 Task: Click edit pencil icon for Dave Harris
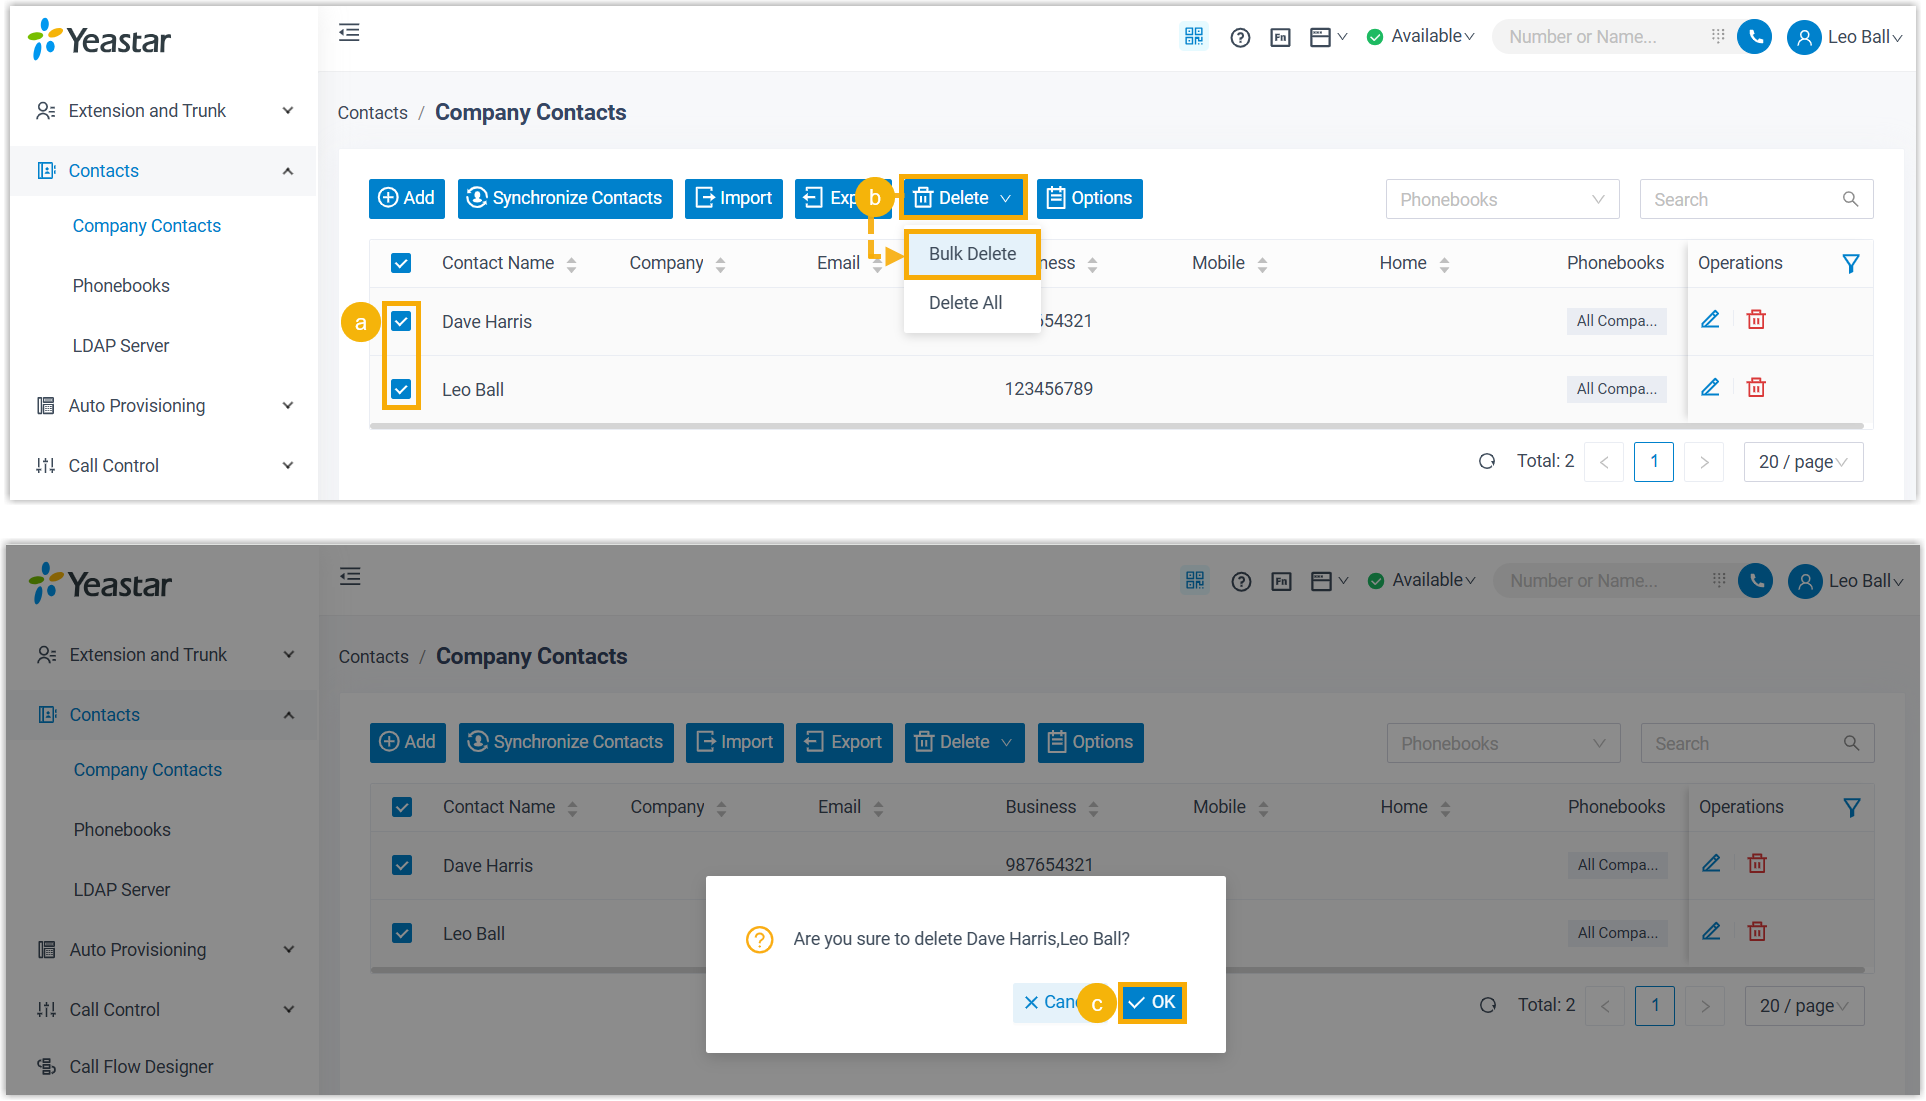[1710, 320]
